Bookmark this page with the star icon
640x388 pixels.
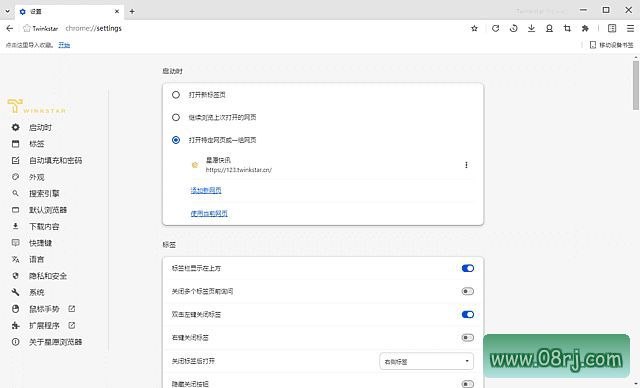[474, 29]
